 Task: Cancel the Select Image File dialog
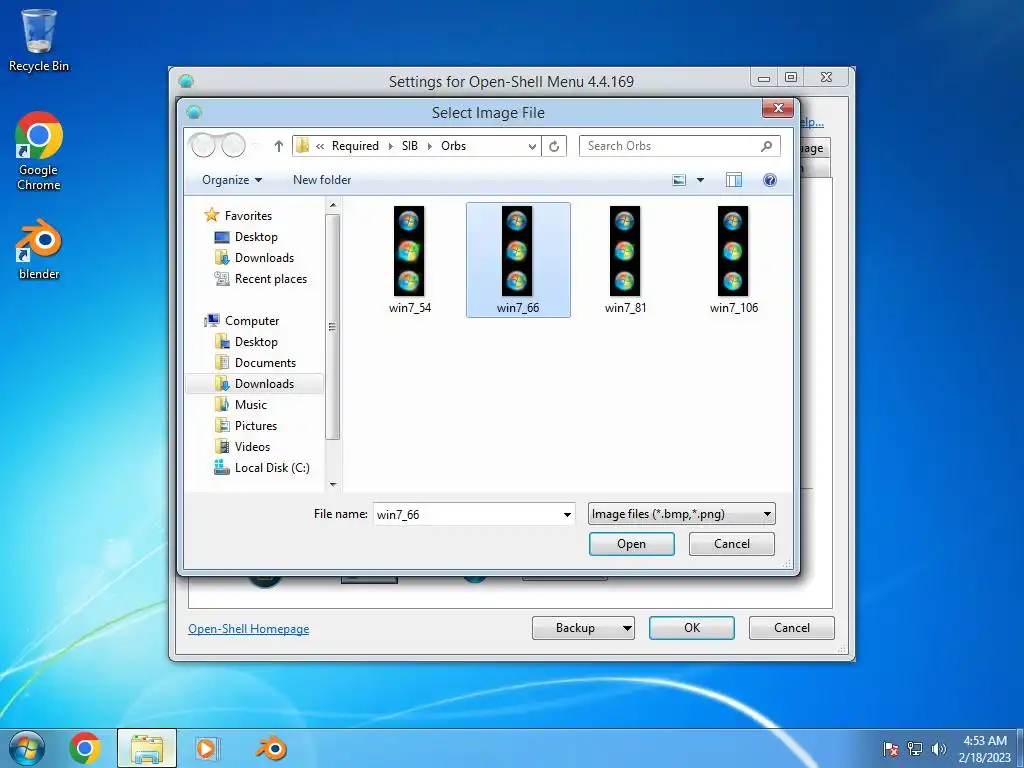point(731,544)
